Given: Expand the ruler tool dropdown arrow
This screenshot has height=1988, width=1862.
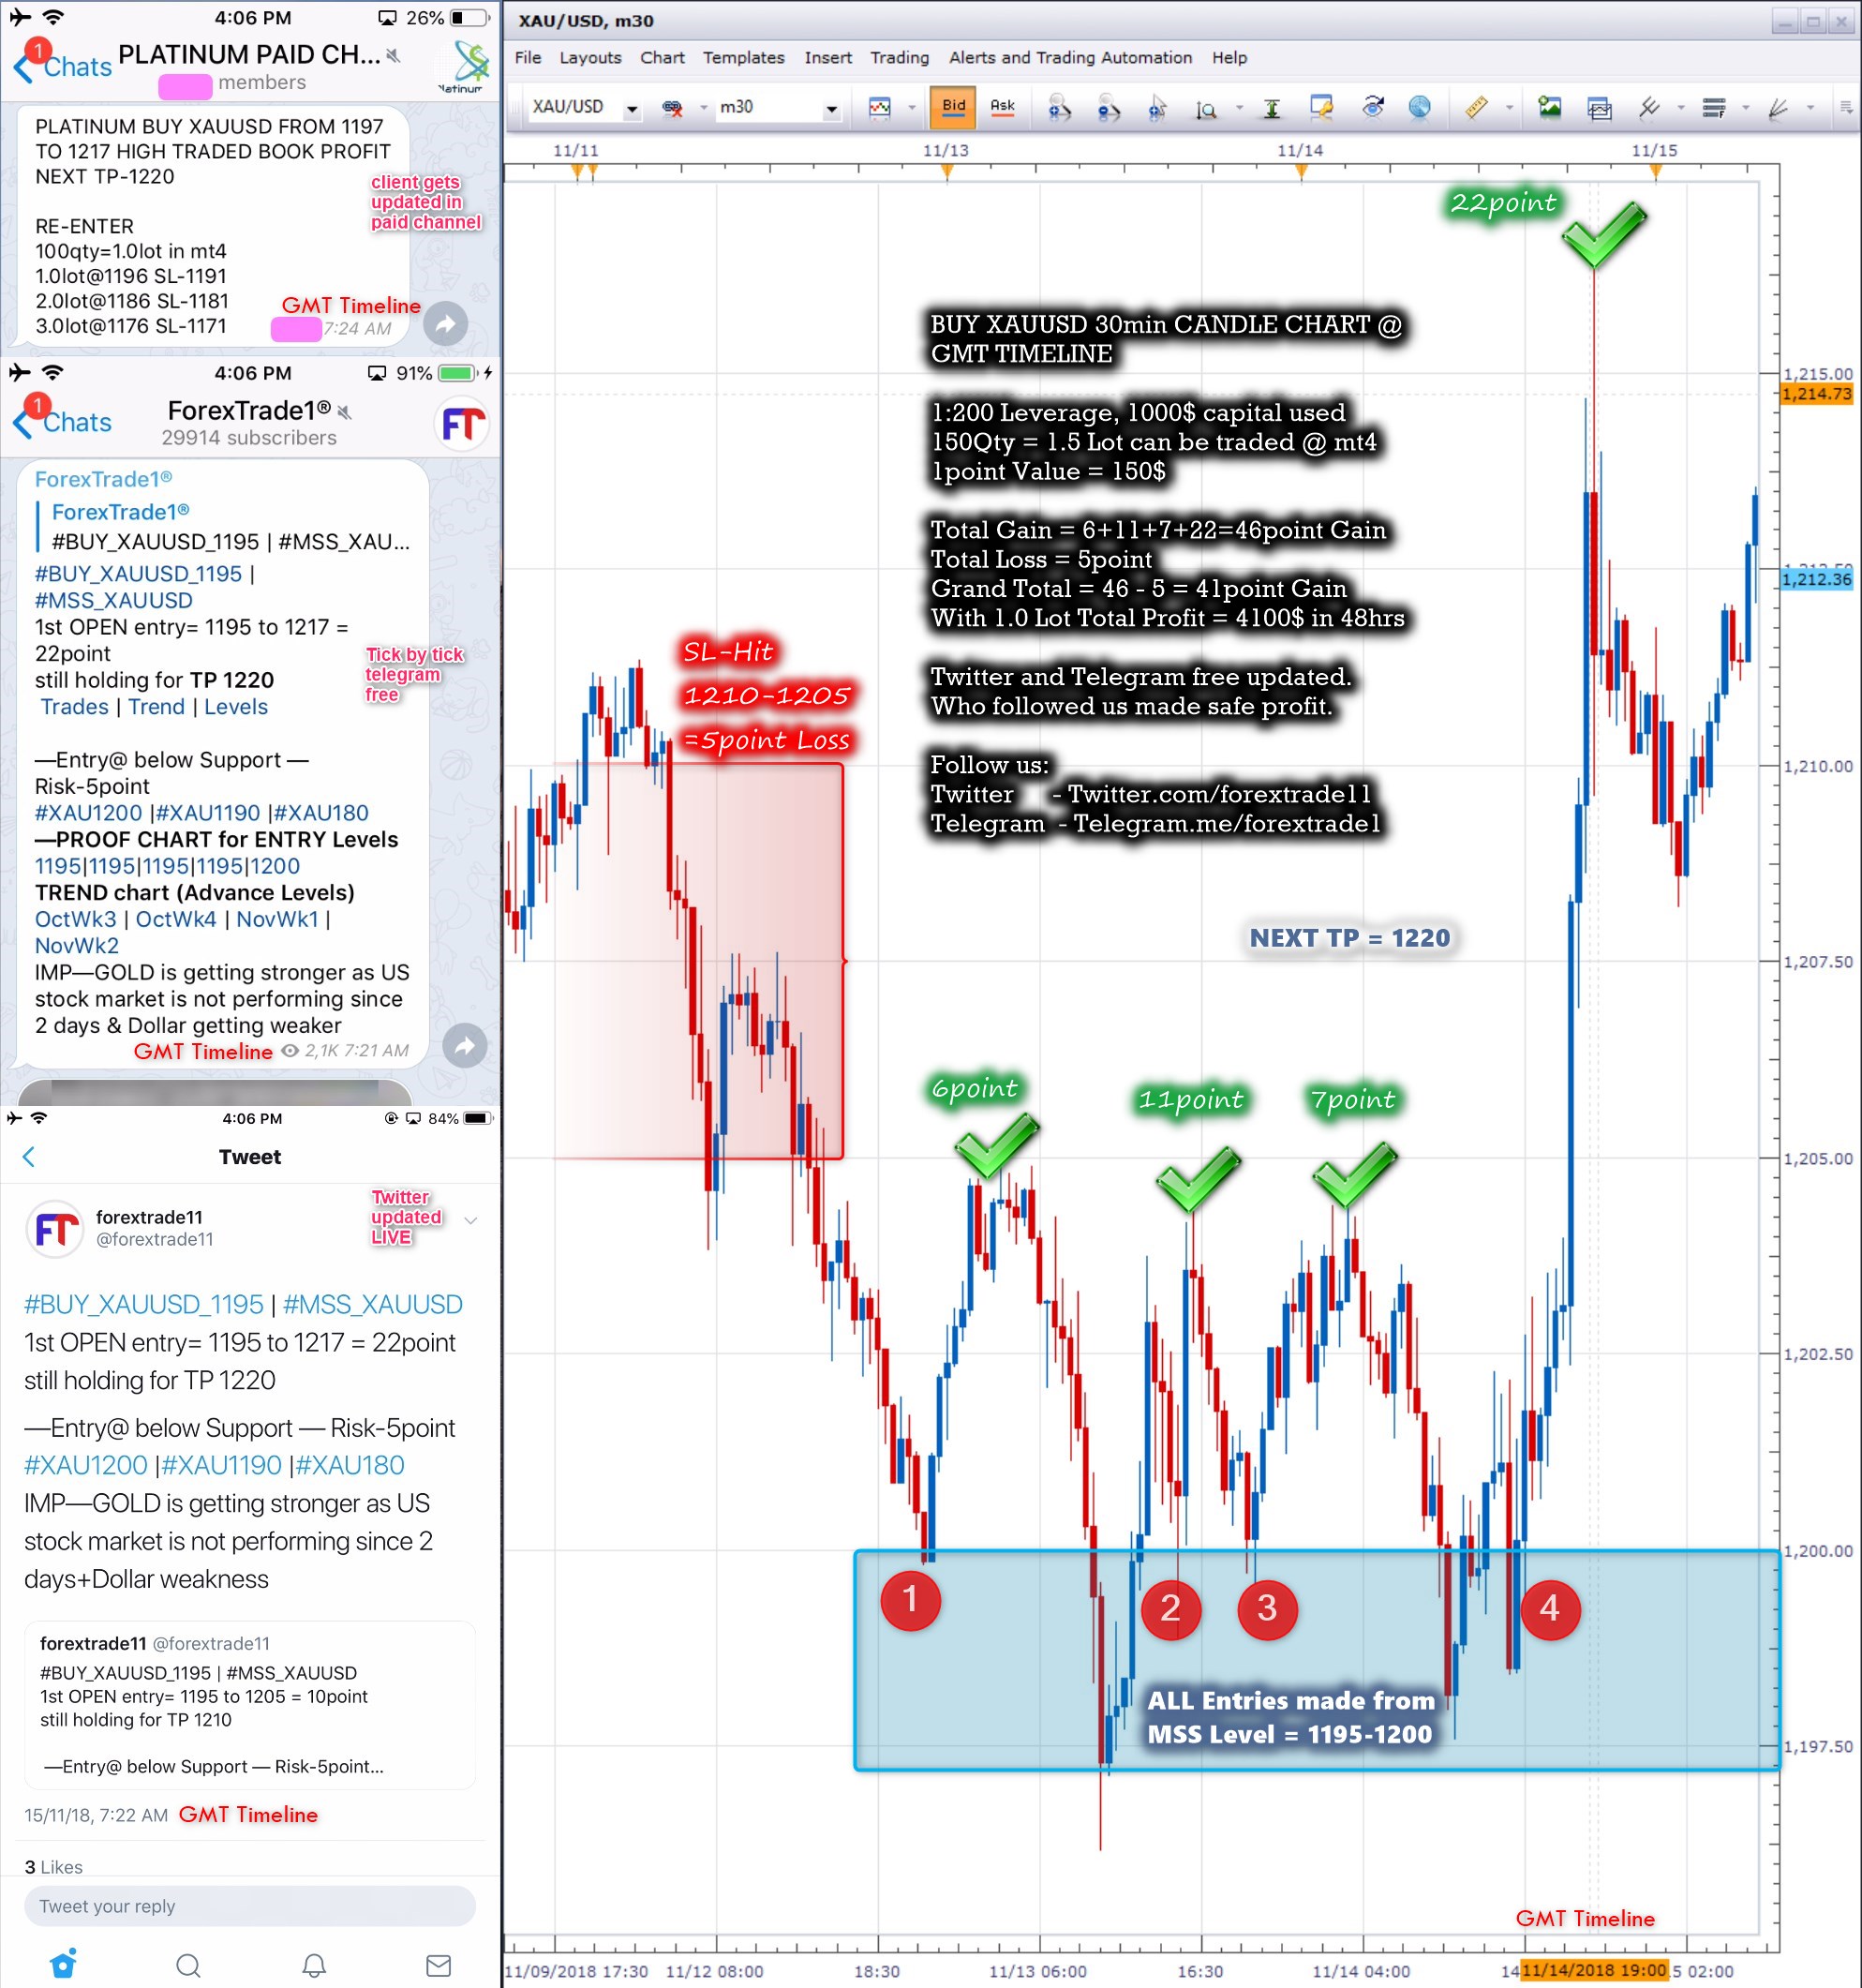Looking at the screenshot, I should (1509, 108).
